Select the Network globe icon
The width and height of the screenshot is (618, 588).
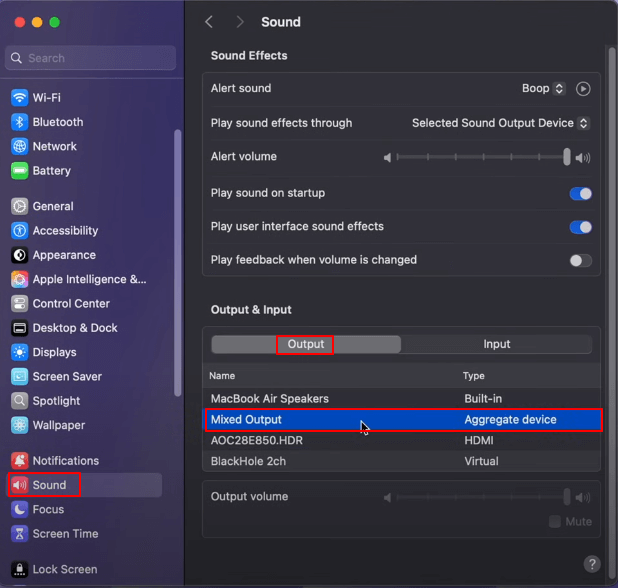pyautogui.click(x=19, y=146)
